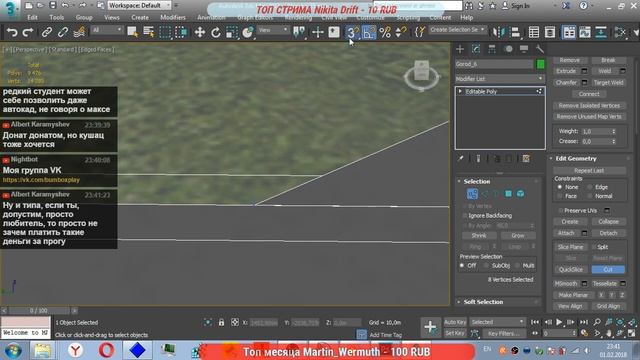640x360 pixels.
Task: Open the Modifier List dropdown
Action: point(500,78)
